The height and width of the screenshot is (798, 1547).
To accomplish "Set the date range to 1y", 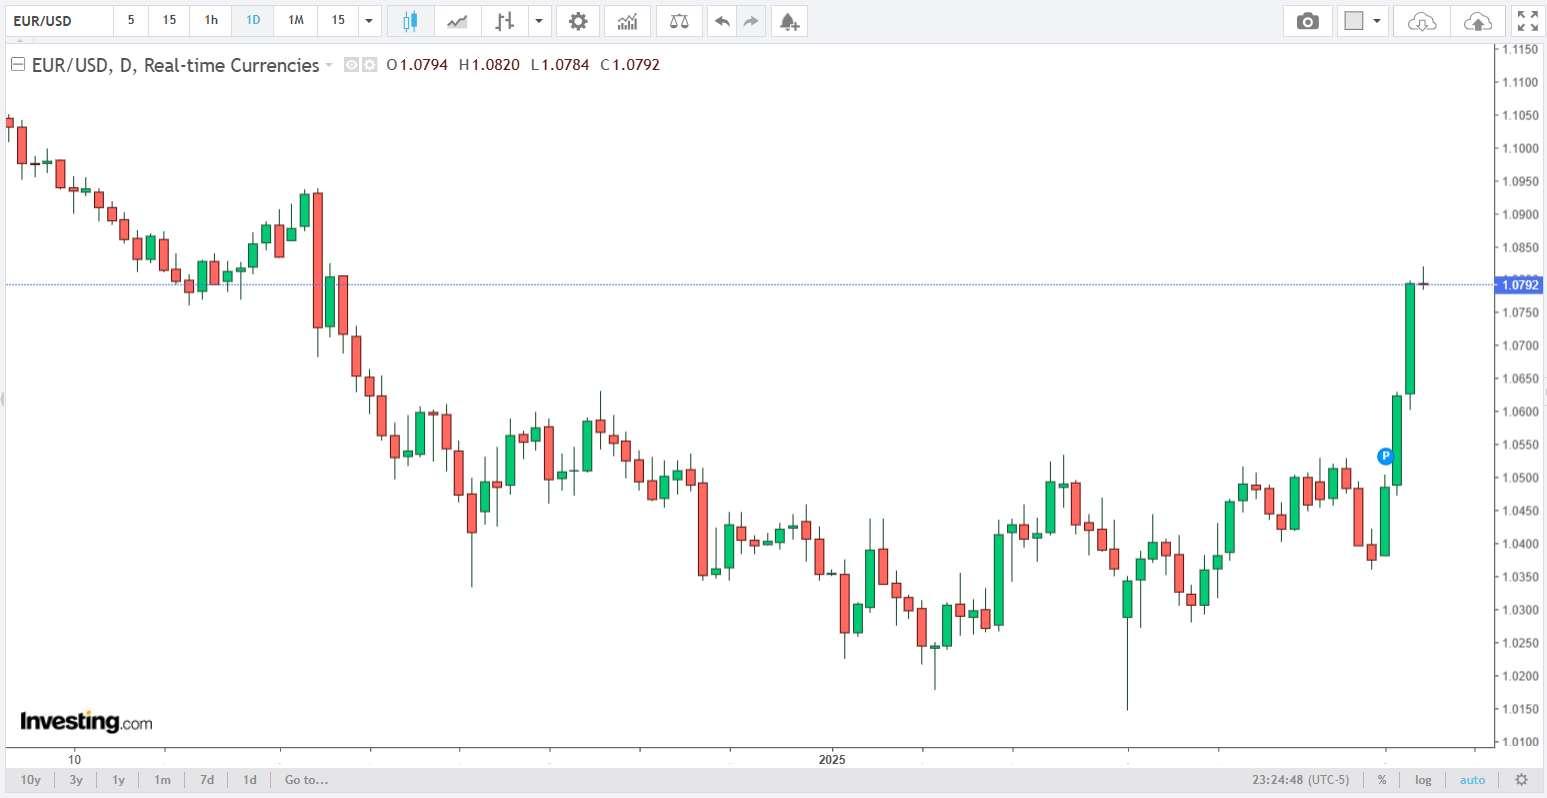I will 118,780.
